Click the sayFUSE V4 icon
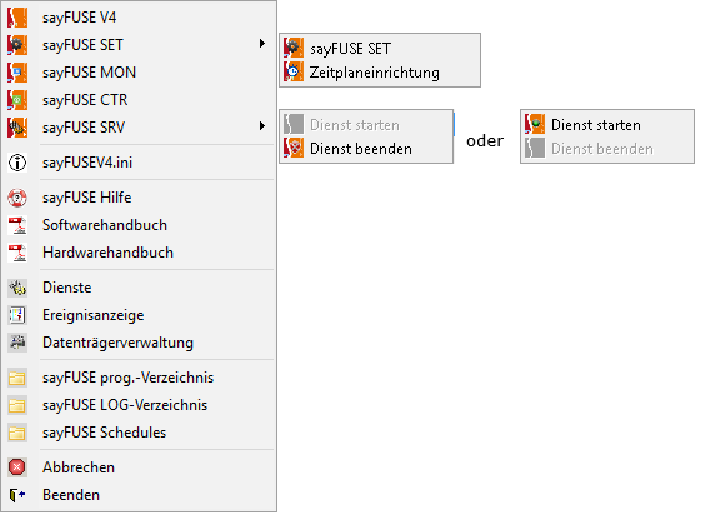 (17, 17)
